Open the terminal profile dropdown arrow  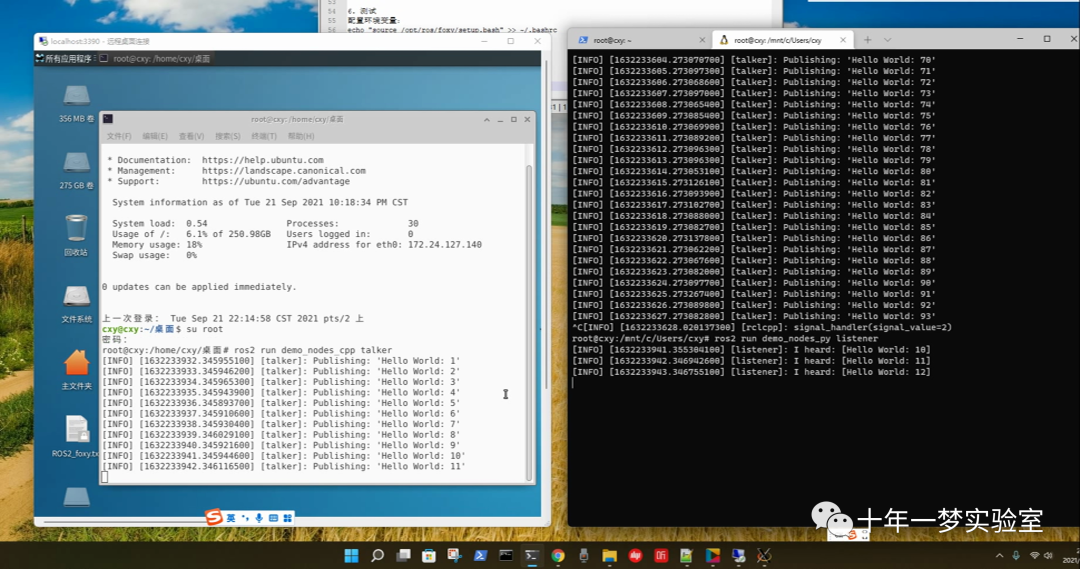click(887, 40)
